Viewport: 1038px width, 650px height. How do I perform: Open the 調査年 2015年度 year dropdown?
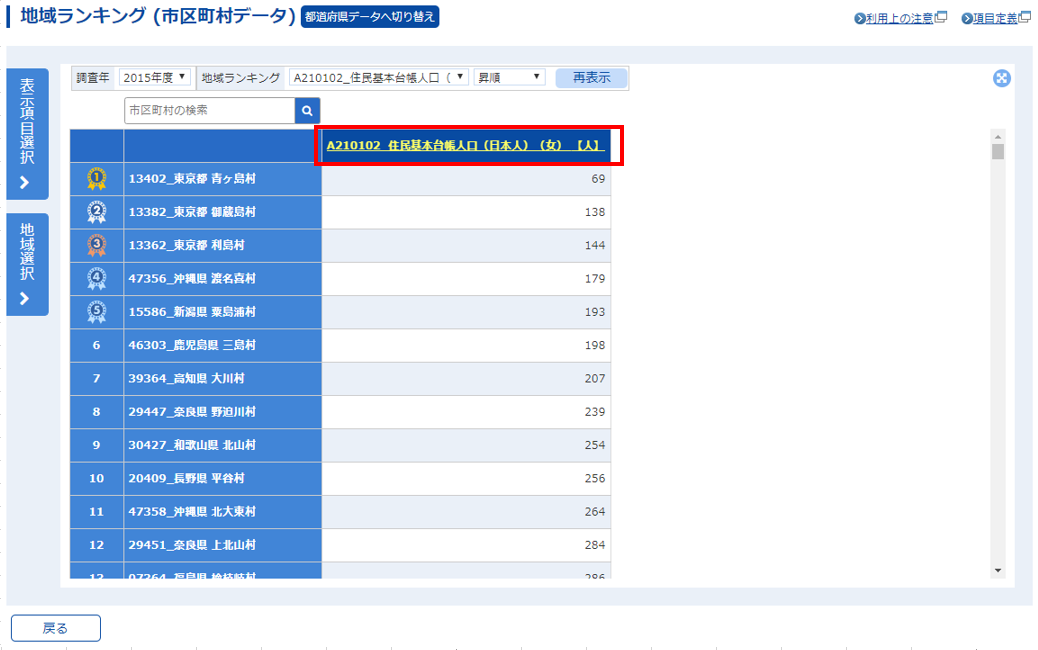[x=154, y=78]
